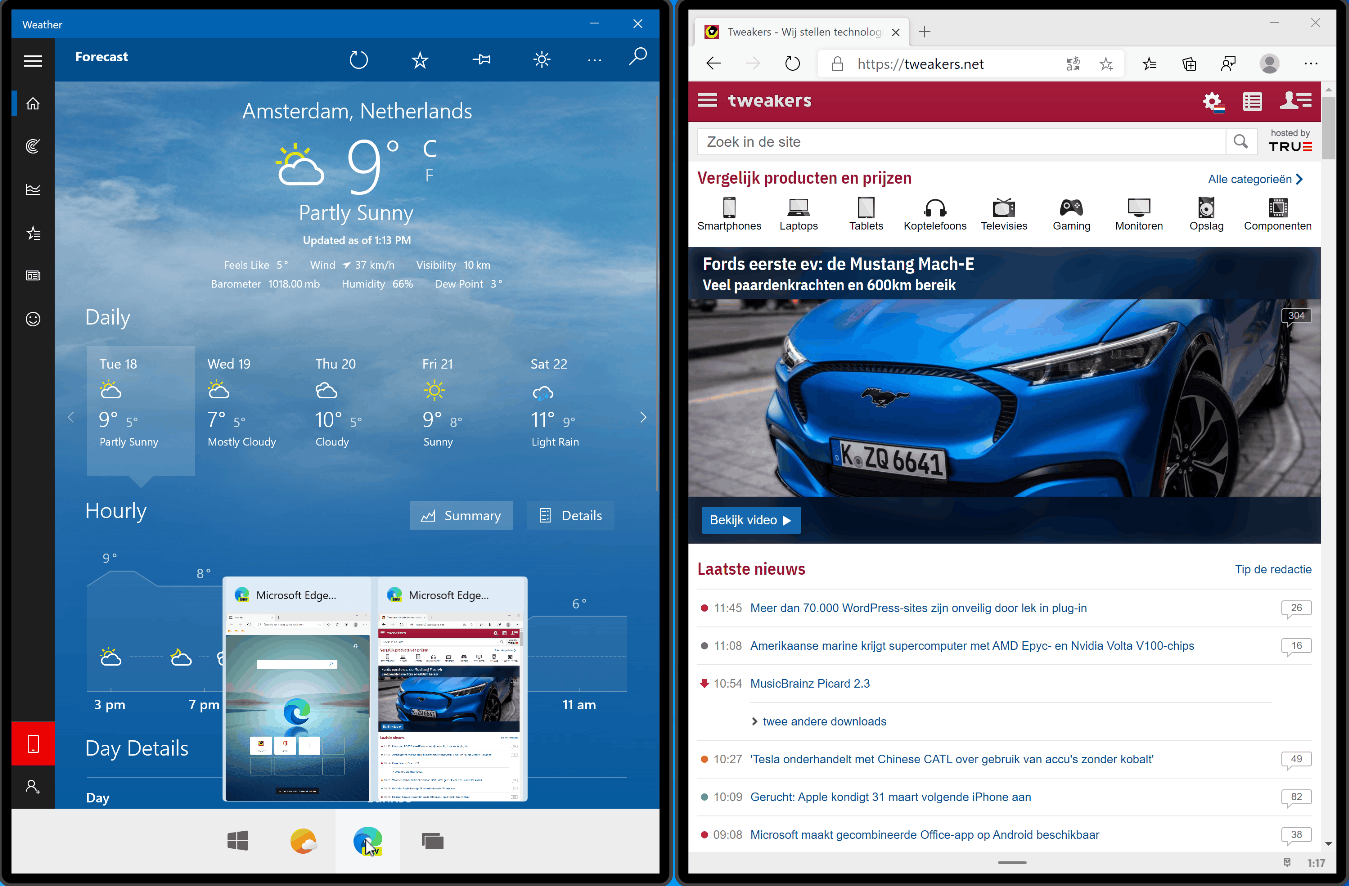The image size is (1349, 886).
Task: View Historical Weather charts in the sidebar
Action: click(x=32, y=189)
